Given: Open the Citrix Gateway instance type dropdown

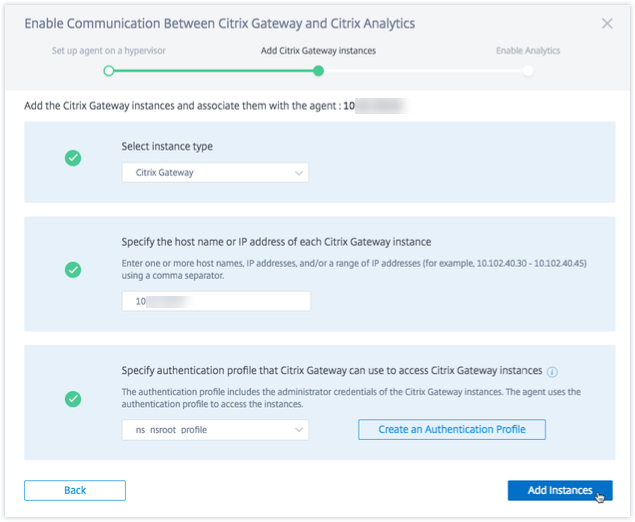Looking at the screenshot, I should (x=215, y=173).
